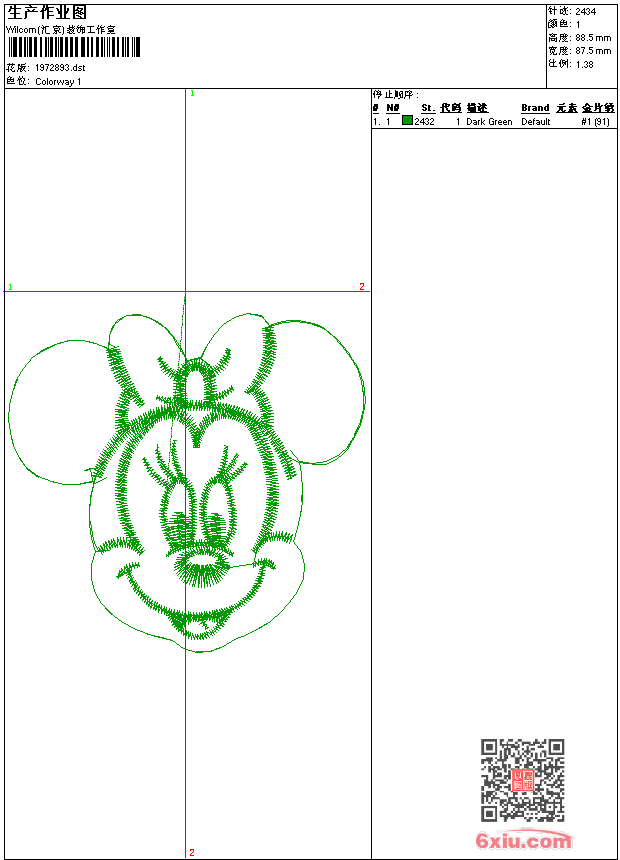Screen dimensions: 620x860
Task: Click the St. column header
Action: (x=427, y=108)
